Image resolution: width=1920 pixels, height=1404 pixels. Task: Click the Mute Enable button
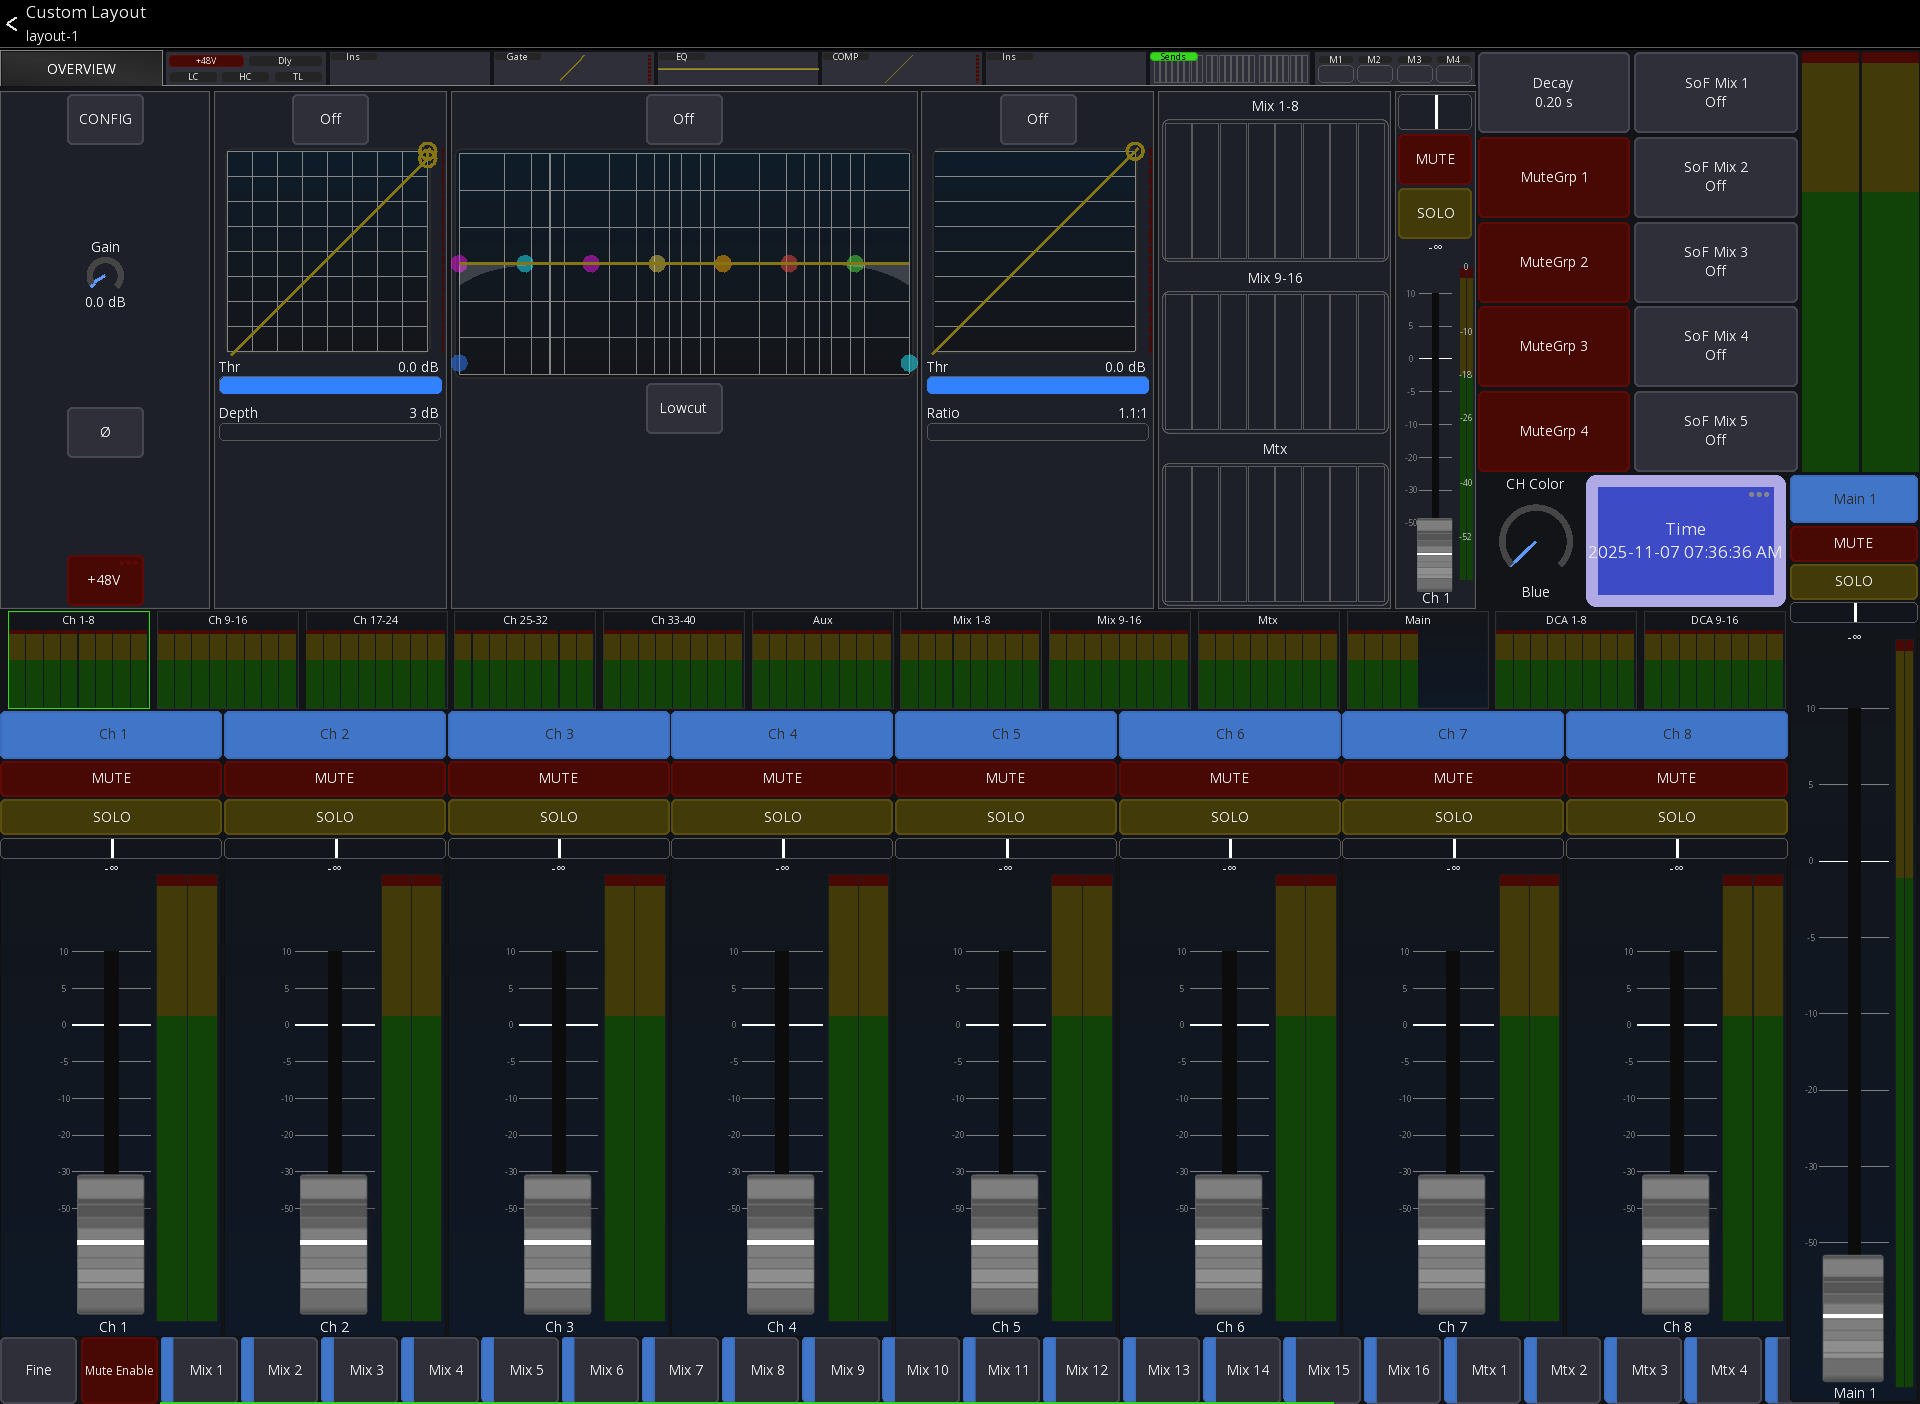click(x=119, y=1370)
